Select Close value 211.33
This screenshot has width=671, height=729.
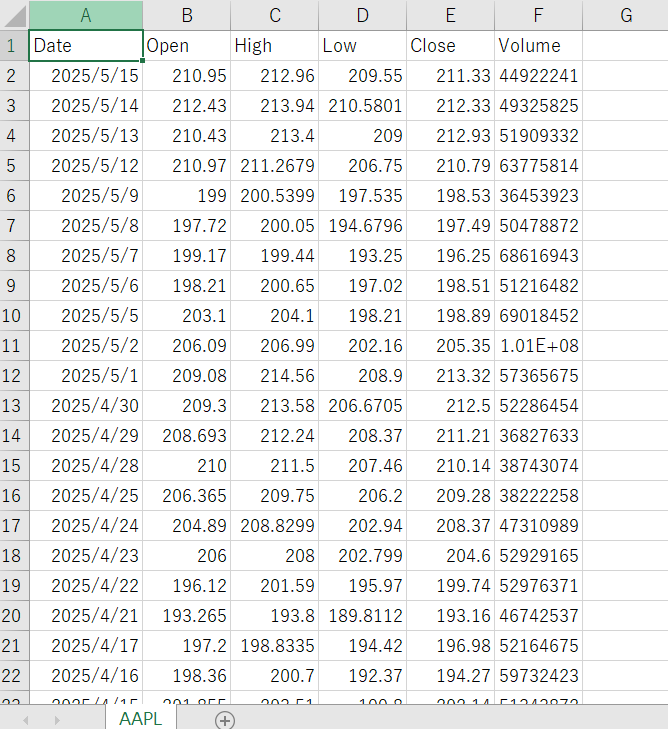(450, 75)
